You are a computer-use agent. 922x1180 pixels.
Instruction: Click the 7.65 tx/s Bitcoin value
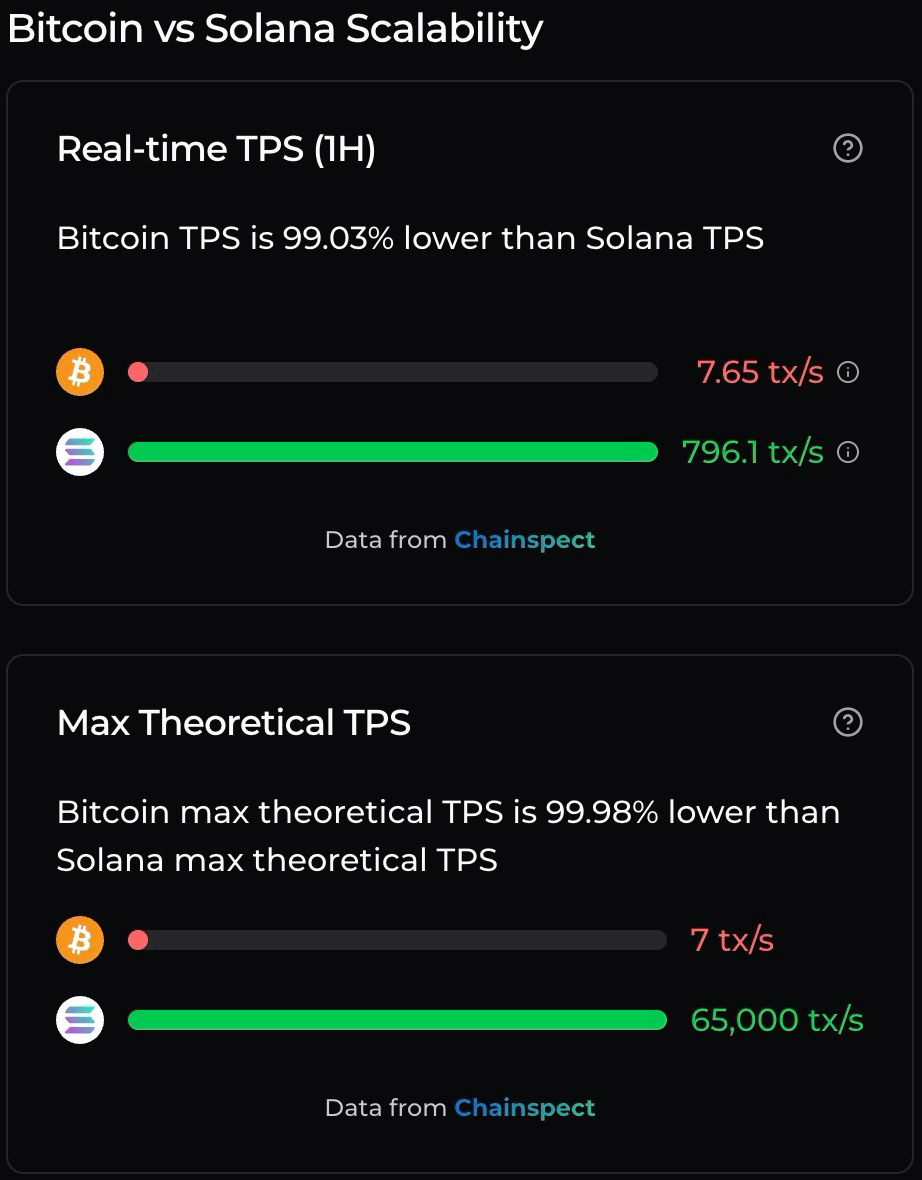760,372
